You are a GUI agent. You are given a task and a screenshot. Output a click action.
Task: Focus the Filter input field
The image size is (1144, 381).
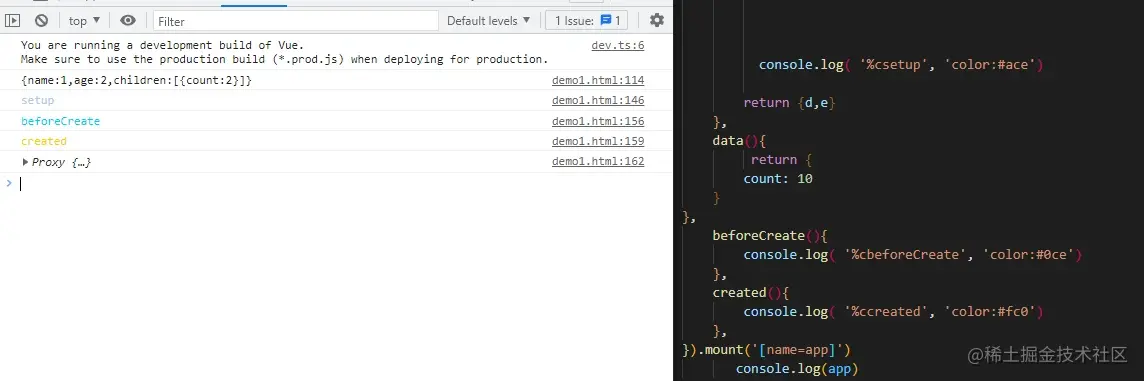295,21
